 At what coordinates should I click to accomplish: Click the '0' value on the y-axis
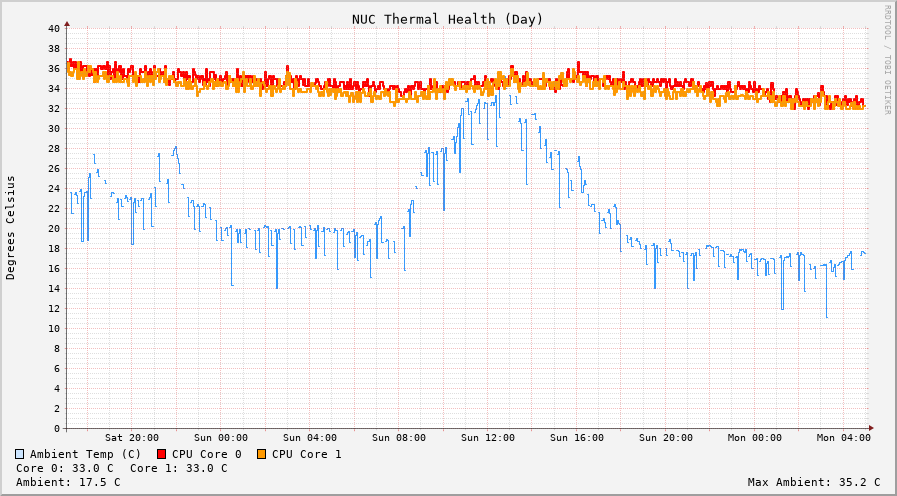(57, 428)
